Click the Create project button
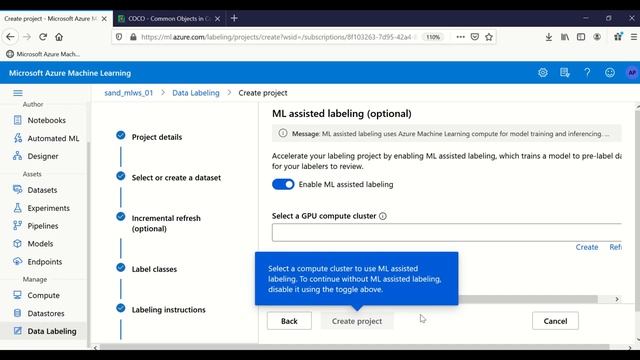Viewport: 640px width, 360px height. tap(357, 321)
